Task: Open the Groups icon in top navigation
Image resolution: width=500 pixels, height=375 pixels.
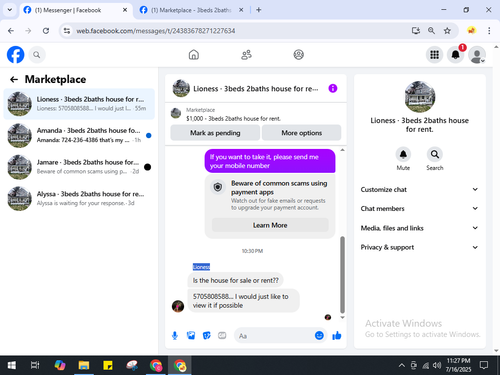Action: coord(299,55)
